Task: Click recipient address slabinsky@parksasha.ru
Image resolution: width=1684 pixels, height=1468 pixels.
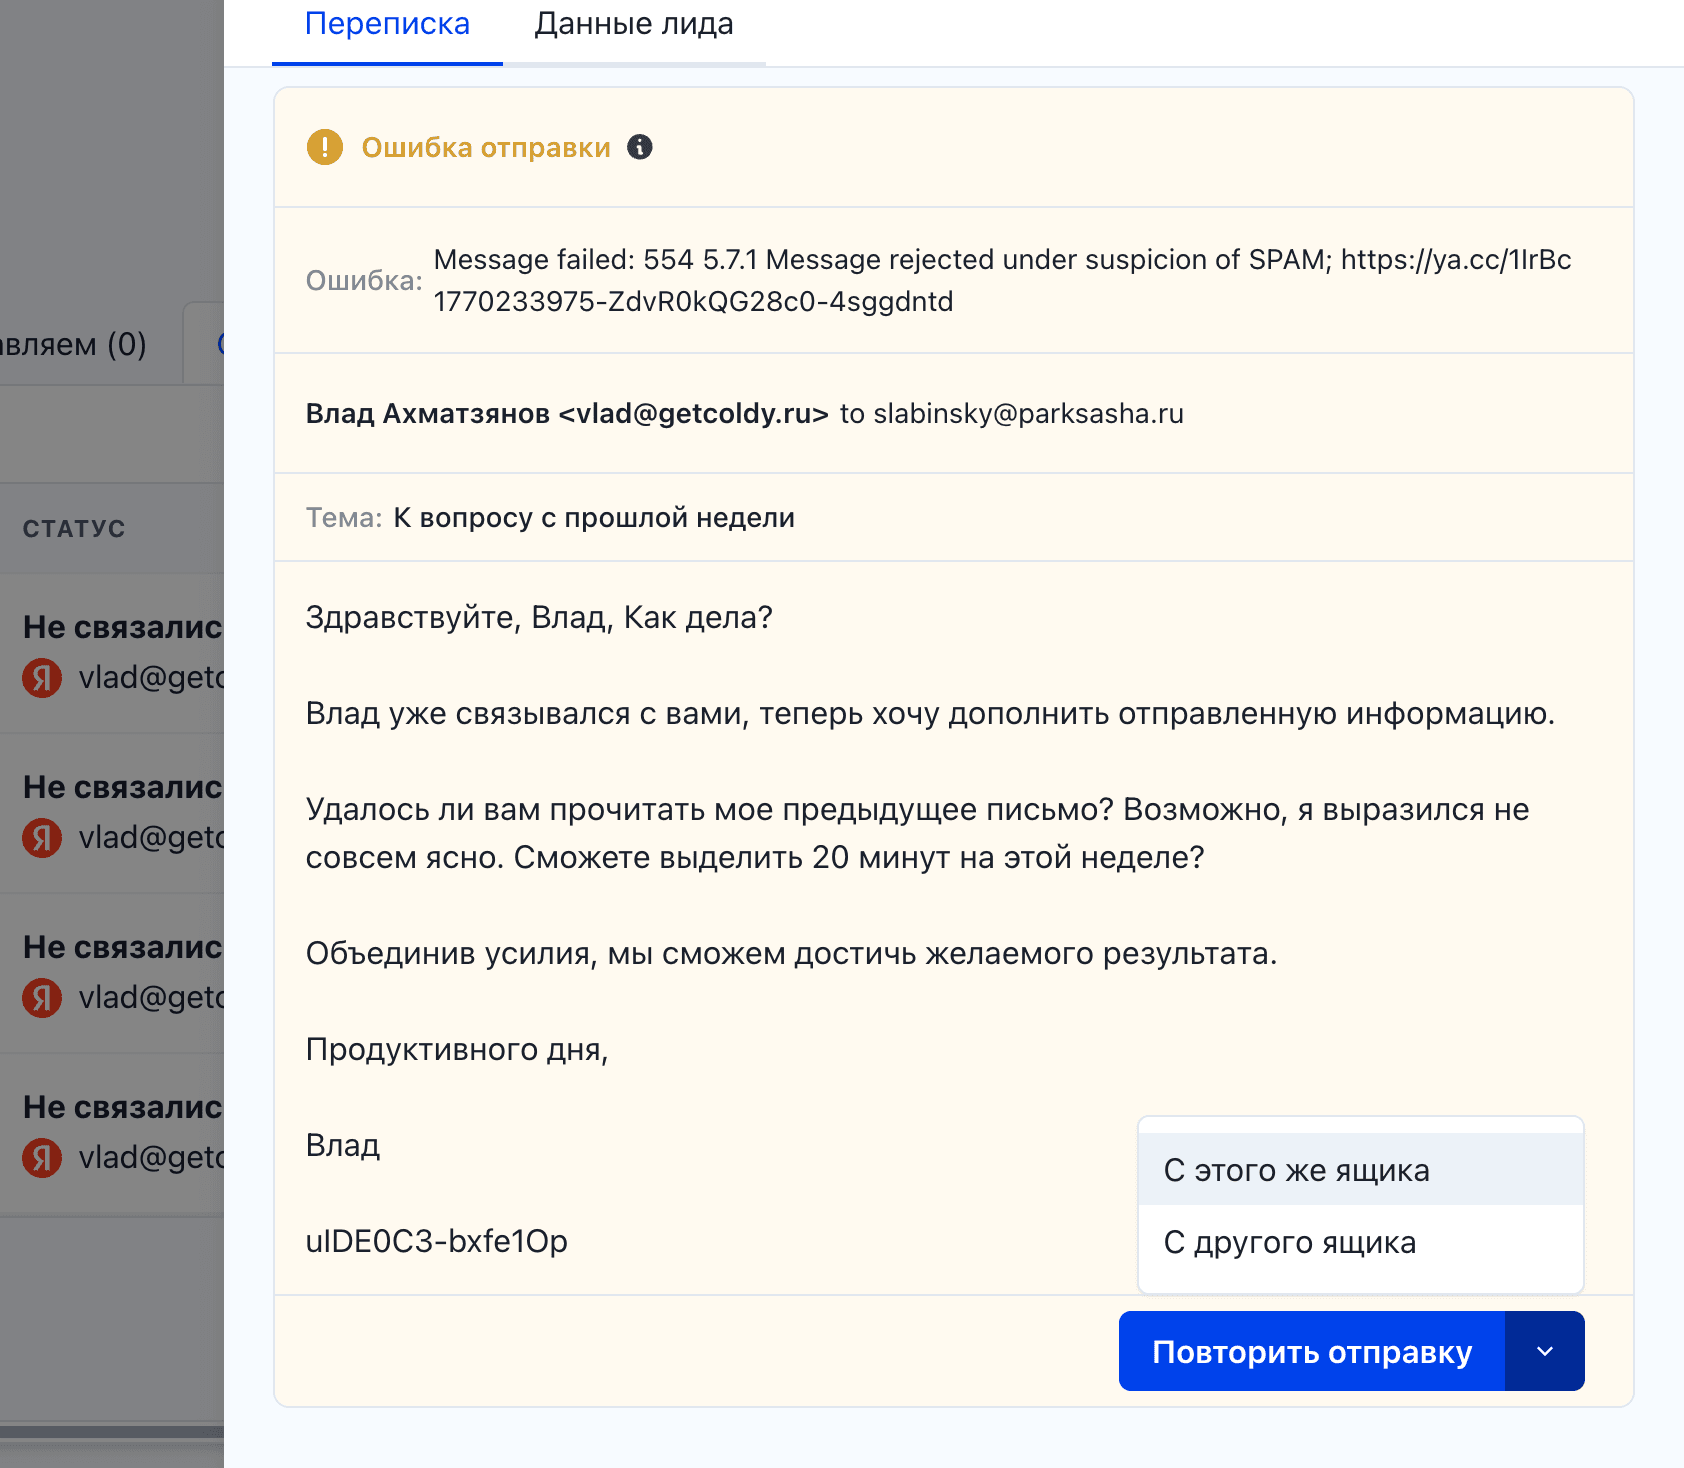Action: 1028,414
